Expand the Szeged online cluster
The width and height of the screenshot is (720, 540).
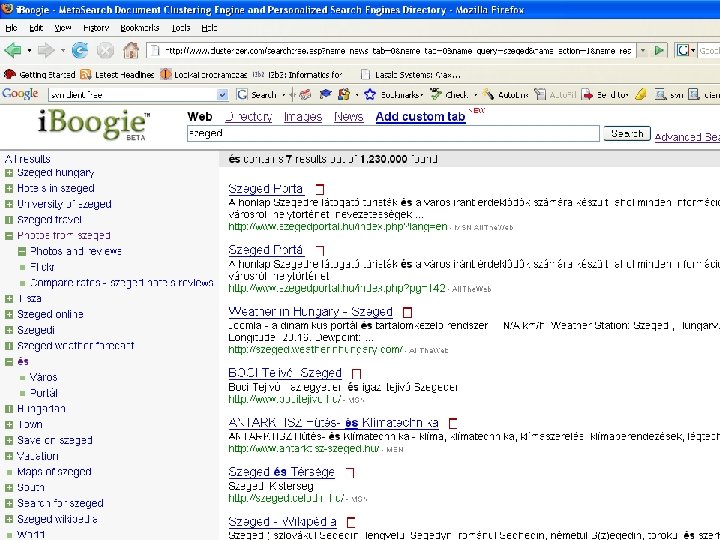coord(9,314)
